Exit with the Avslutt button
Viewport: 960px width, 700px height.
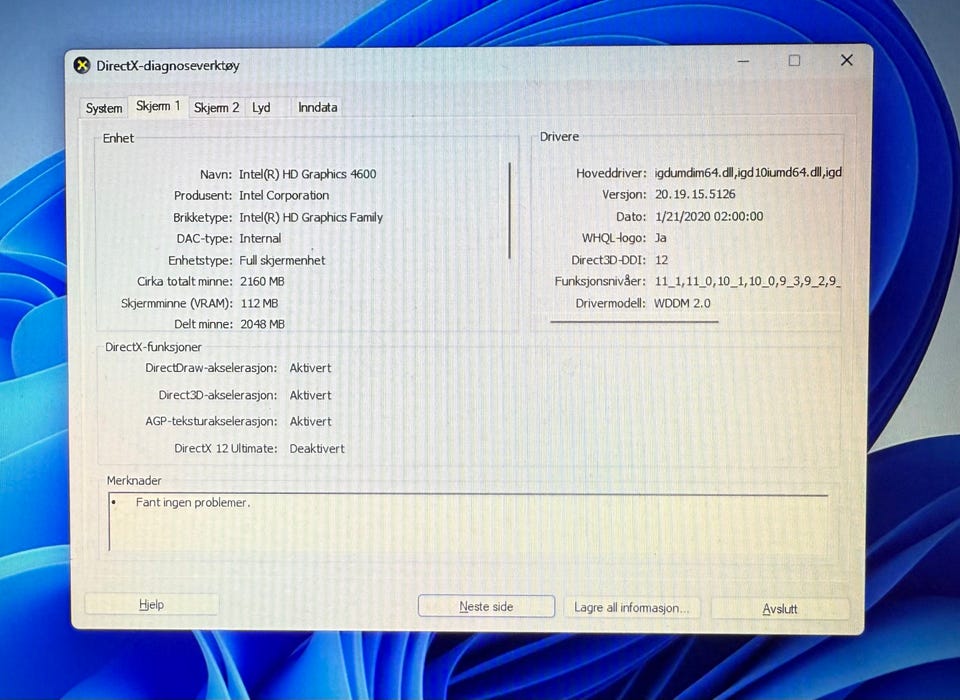[780, 609]
